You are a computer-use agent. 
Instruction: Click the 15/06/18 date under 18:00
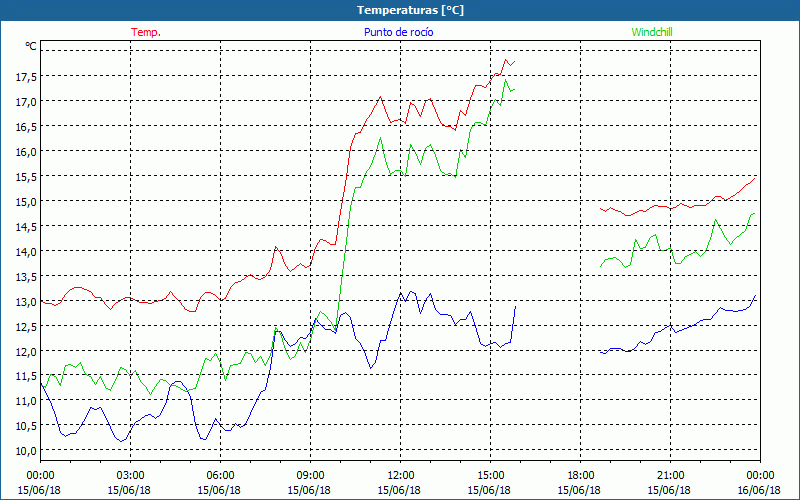[x=579, y=490]
